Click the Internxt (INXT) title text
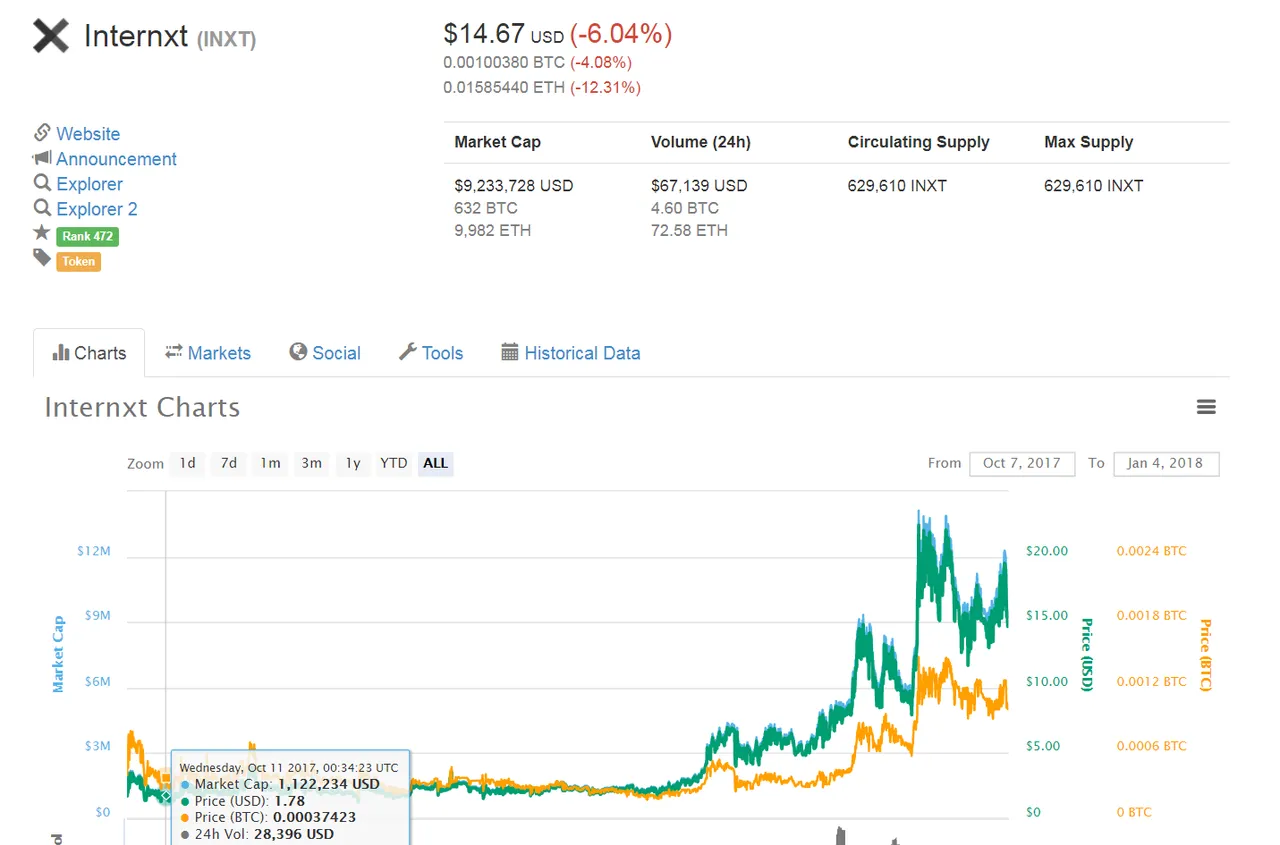Image resolution: width=1280 pixels, height=845 pixels. [x=170, y=37]
